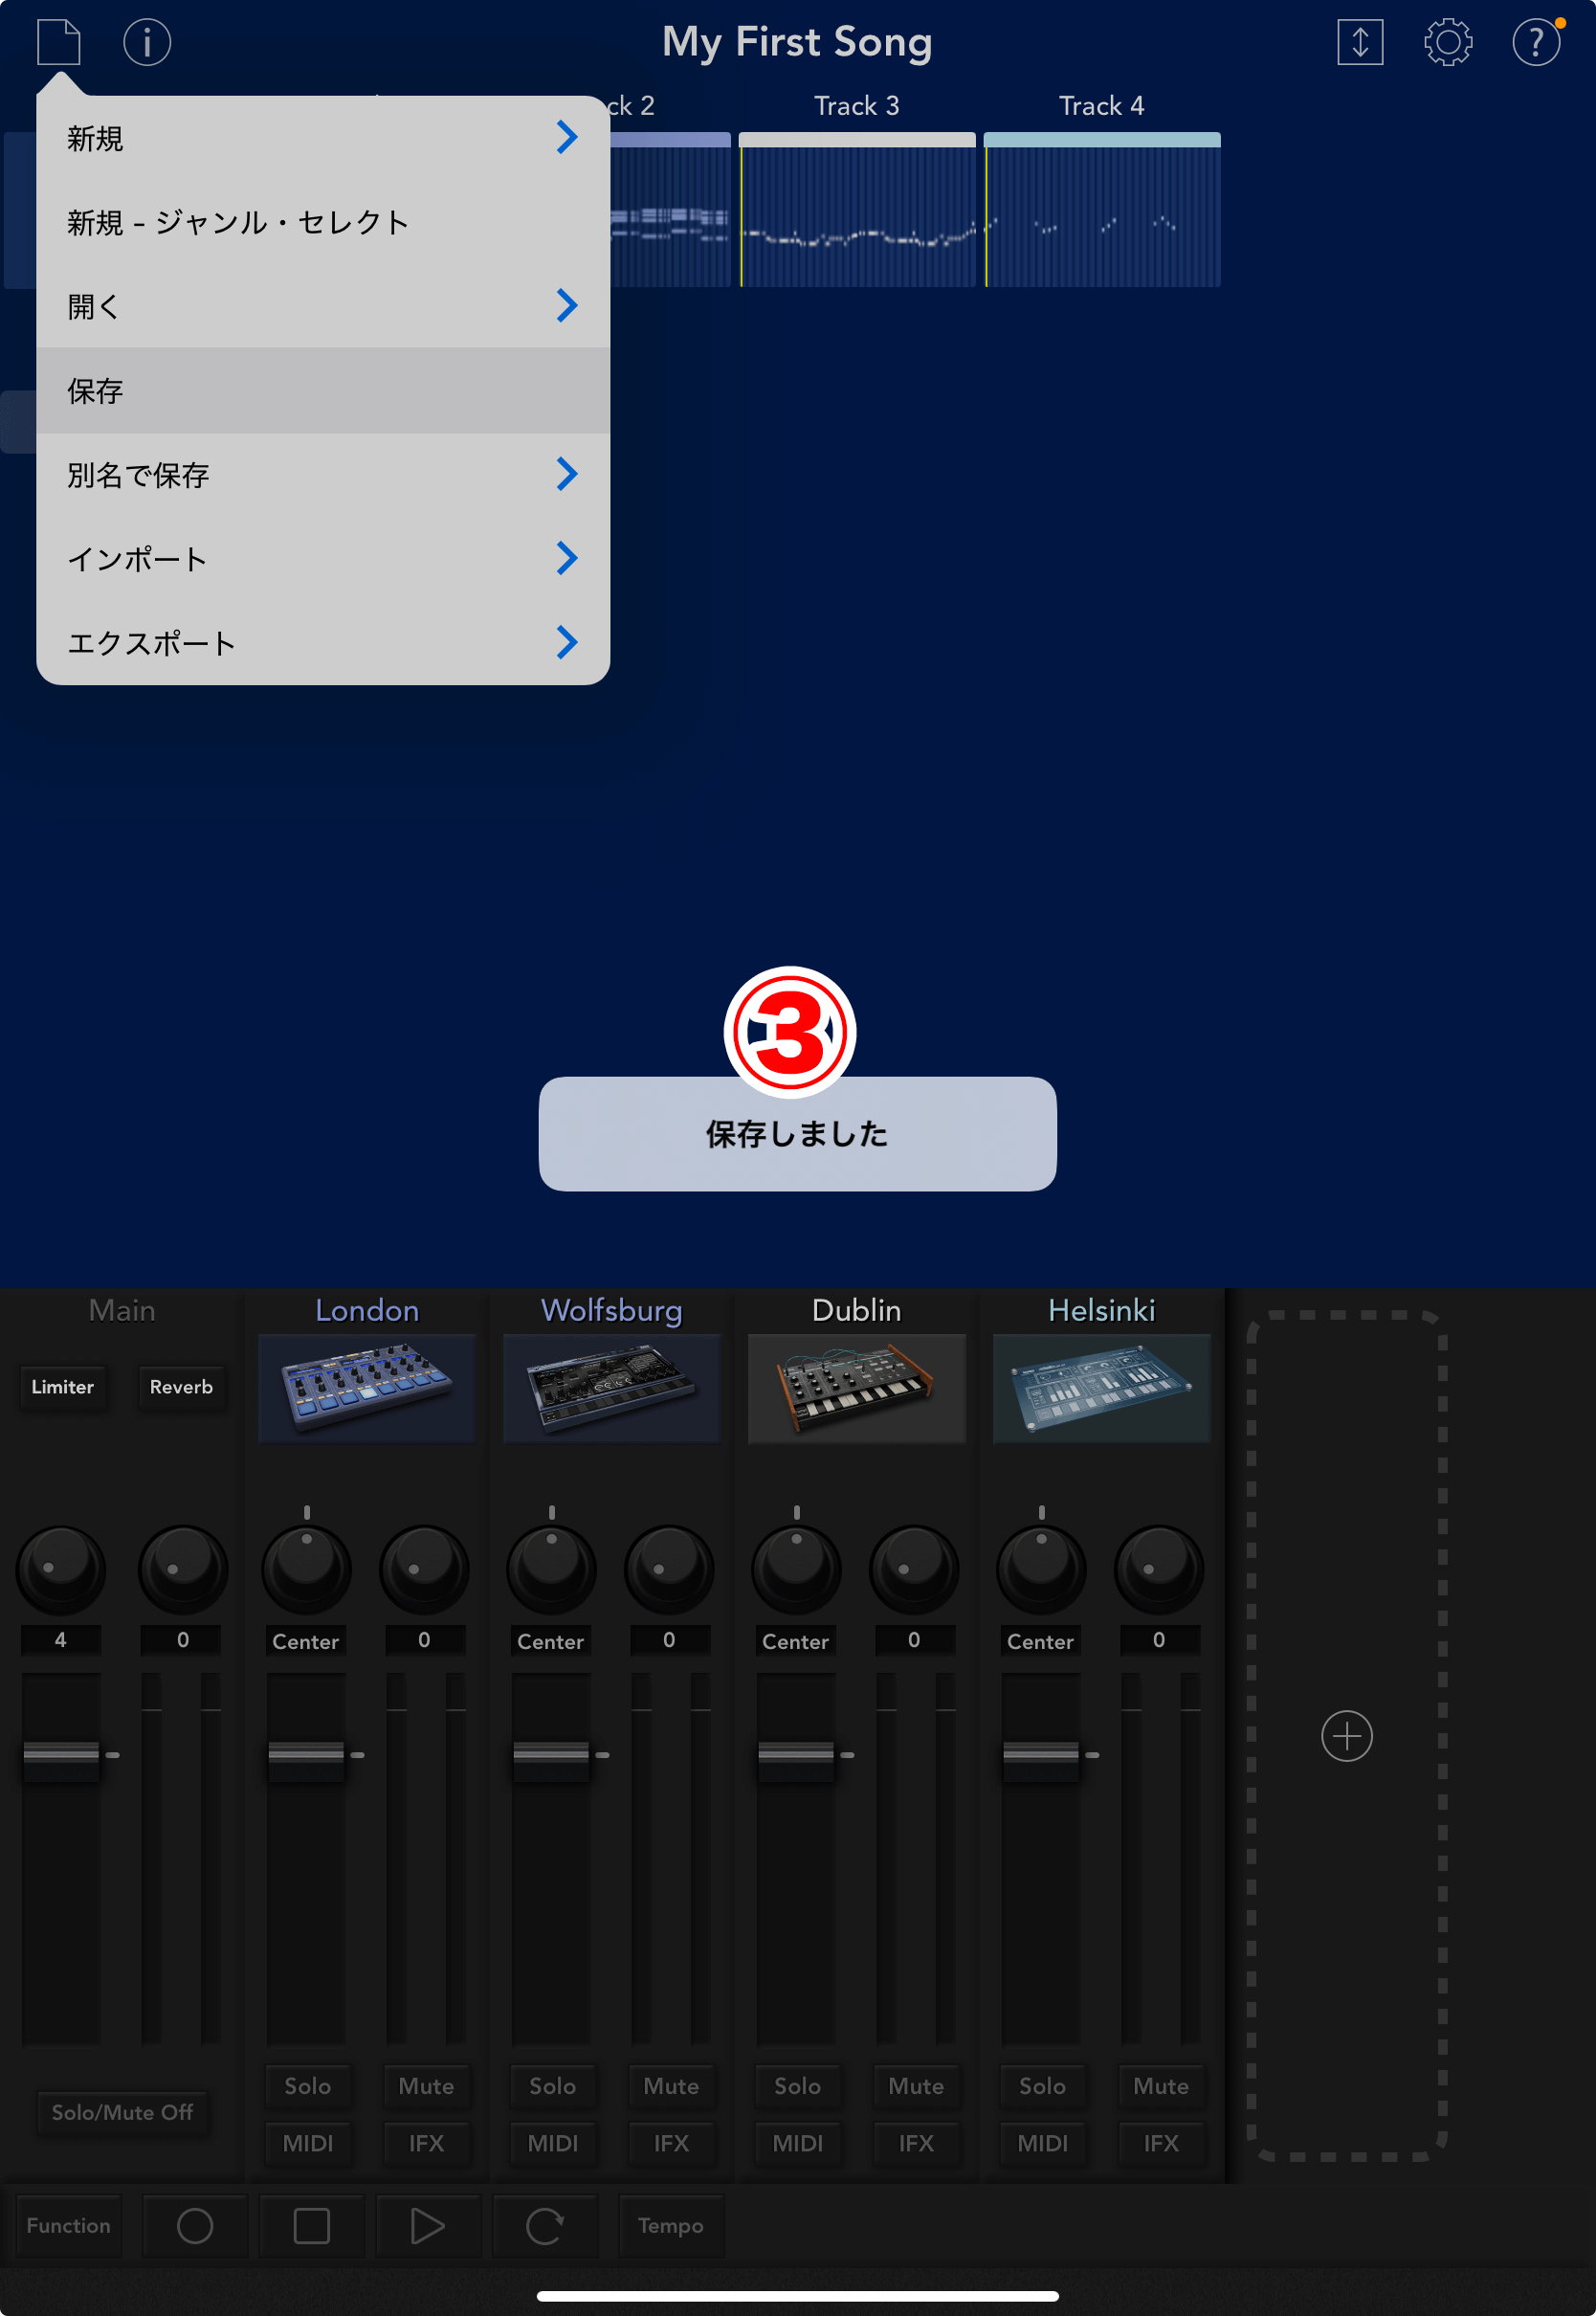This screenshot has height=2316, width=1596.
Task: Expand the 別名で保存 submenu chevron
Action: pyautogui.click(x=567, y=474)
